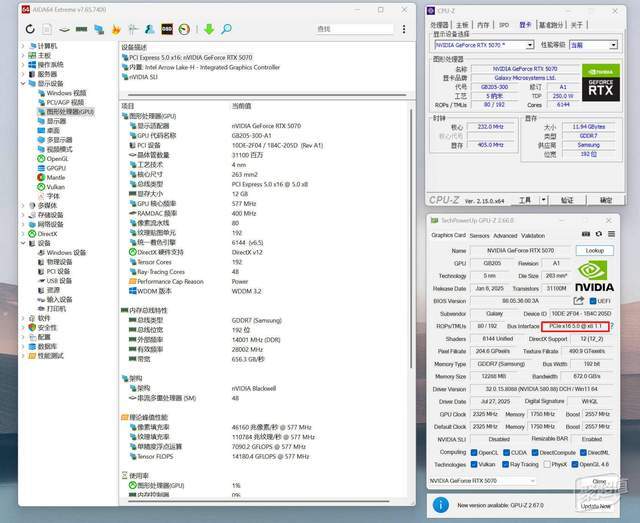Viewport: 640px width, 523px height.
Task: Toggle UEFI checkbox in GPU-Z
Action: (x=593, y=301)
